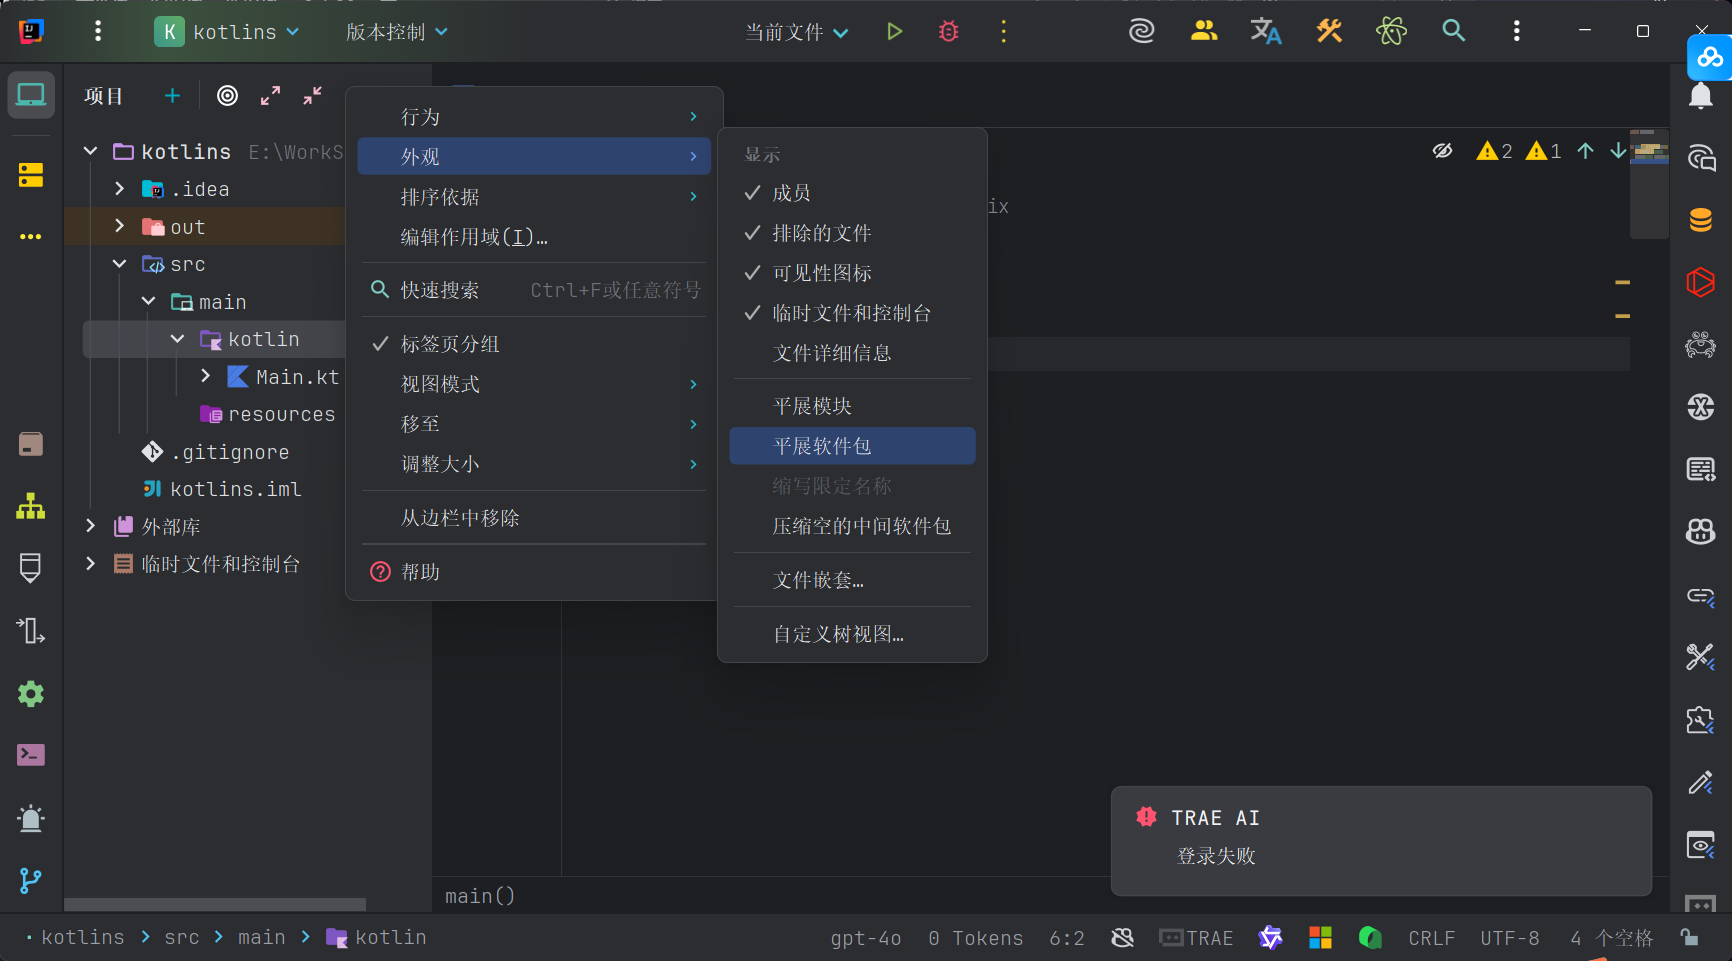Open the Git tool window icon
Viewport: 1732px width, 961px height.
31,881
